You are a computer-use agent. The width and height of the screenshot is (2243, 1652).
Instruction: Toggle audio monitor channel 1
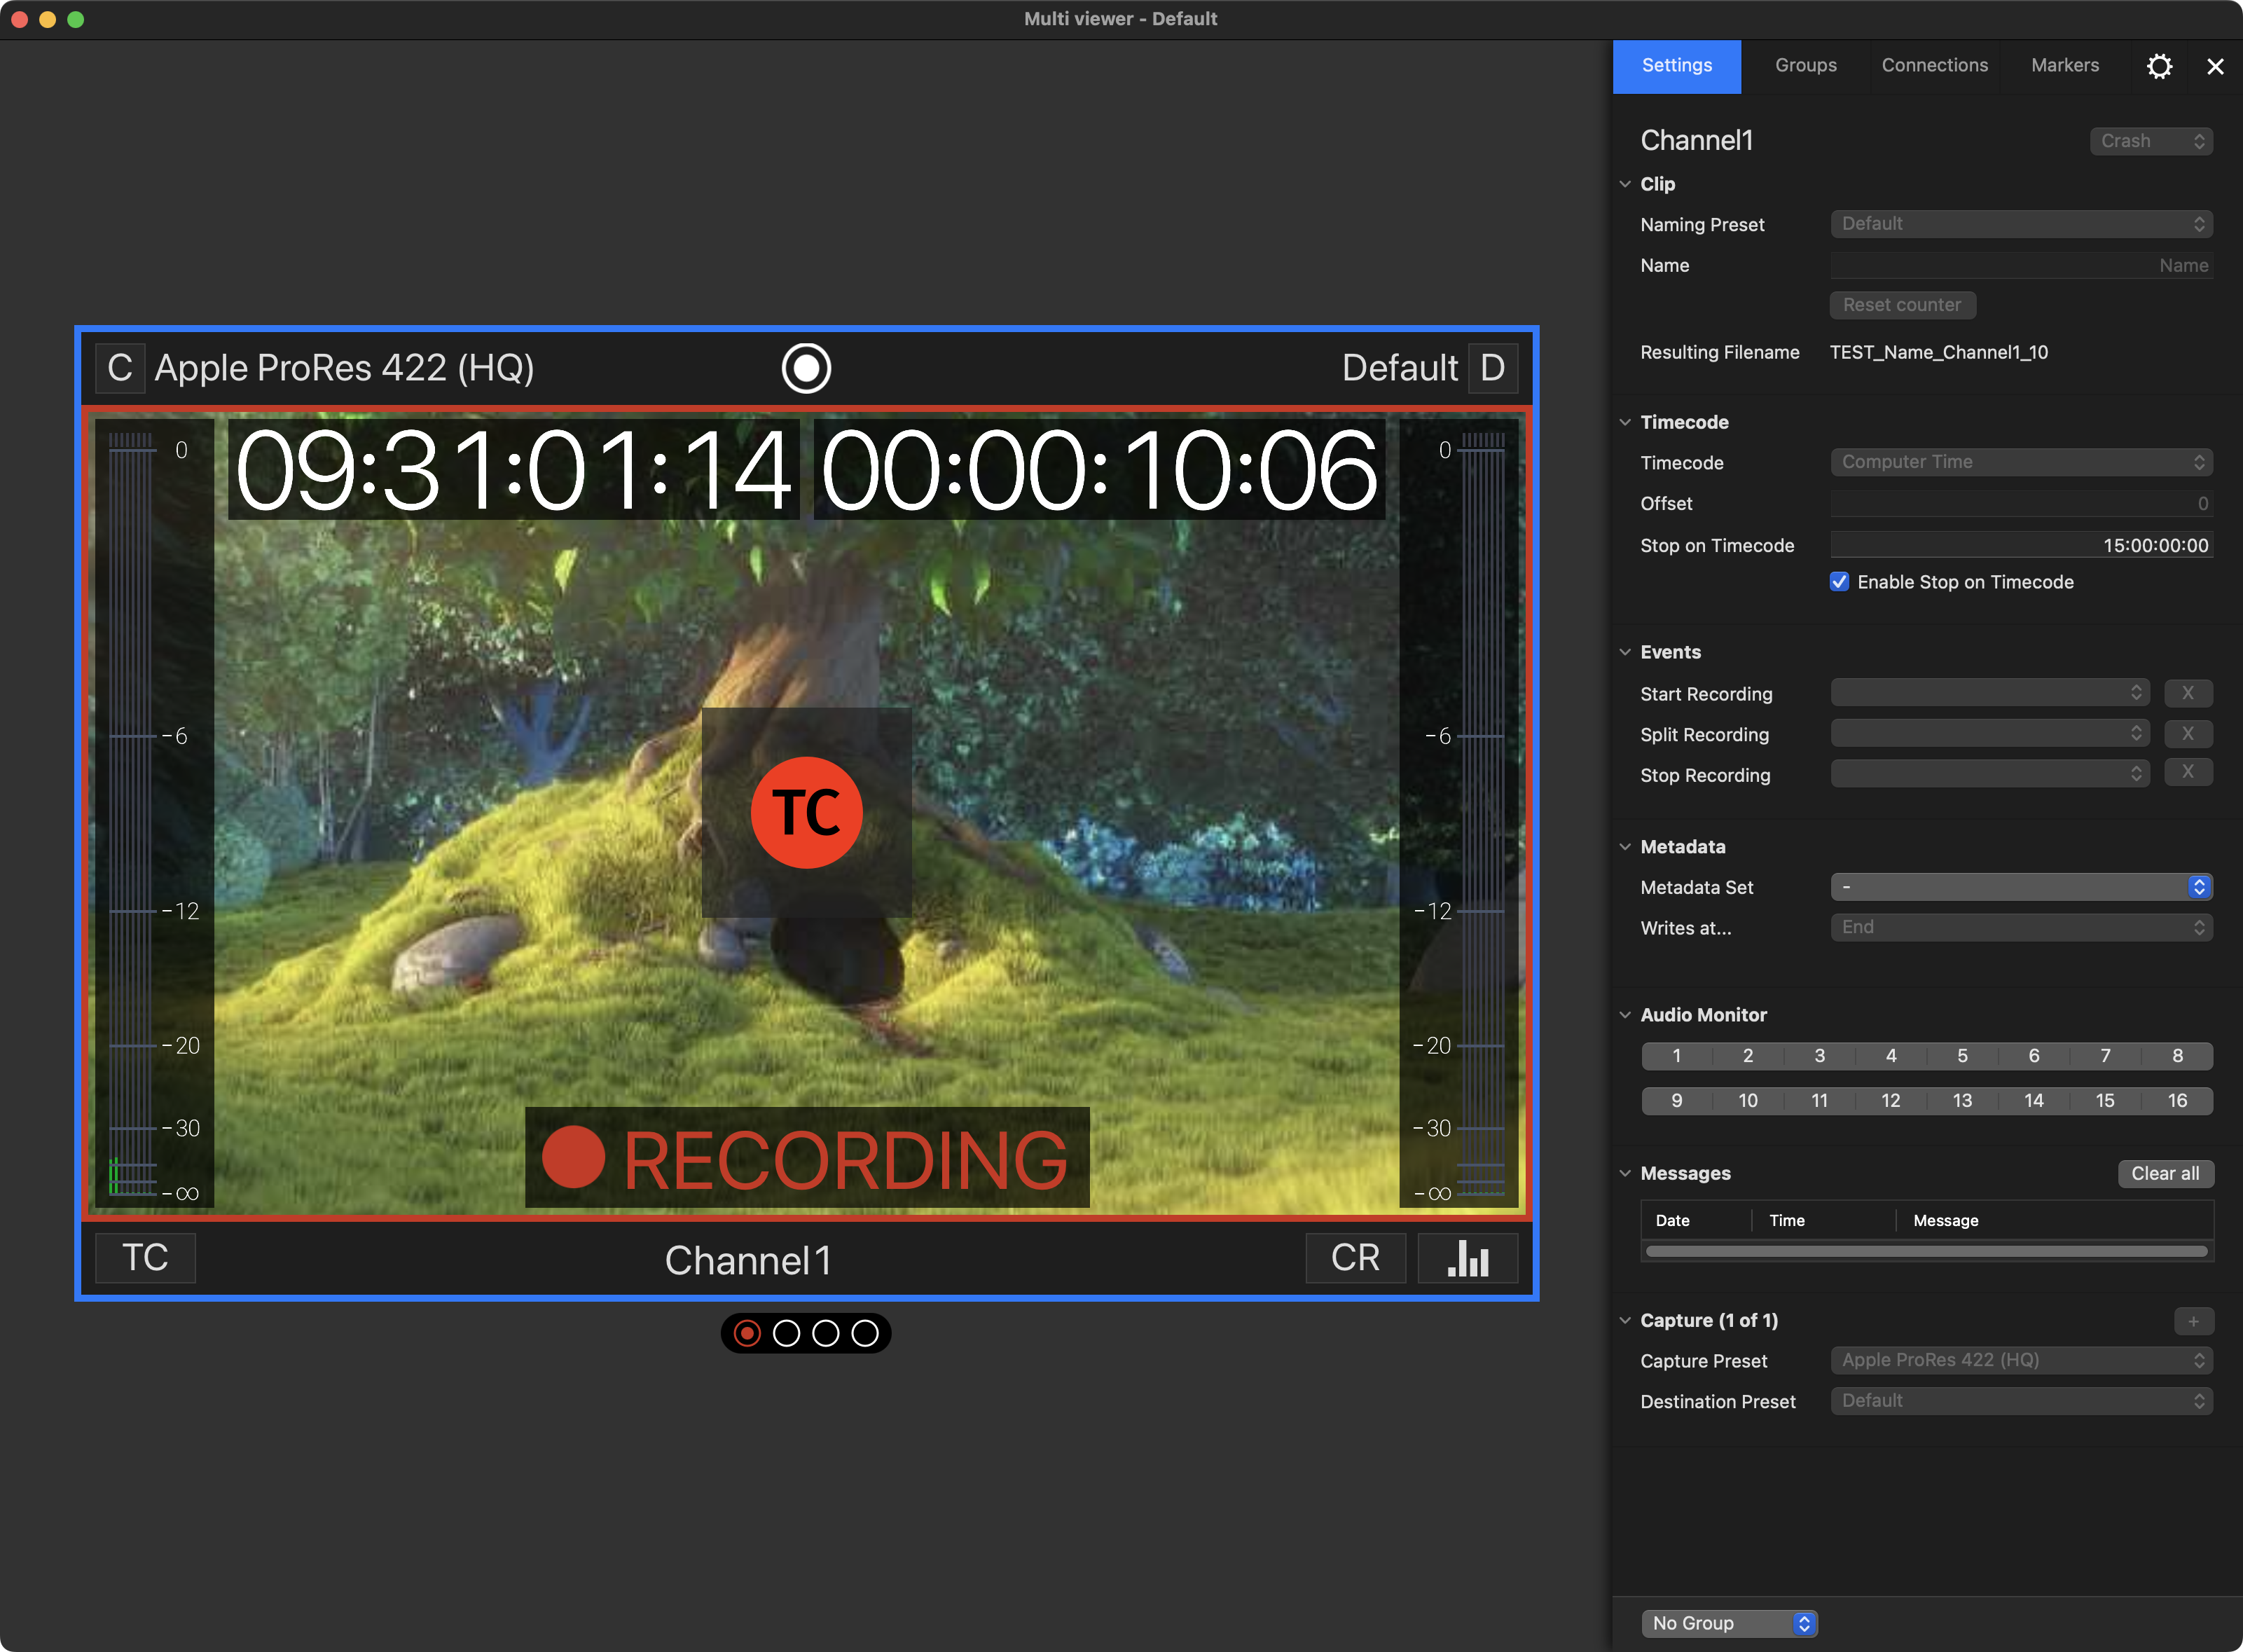coord(1677,1056)
